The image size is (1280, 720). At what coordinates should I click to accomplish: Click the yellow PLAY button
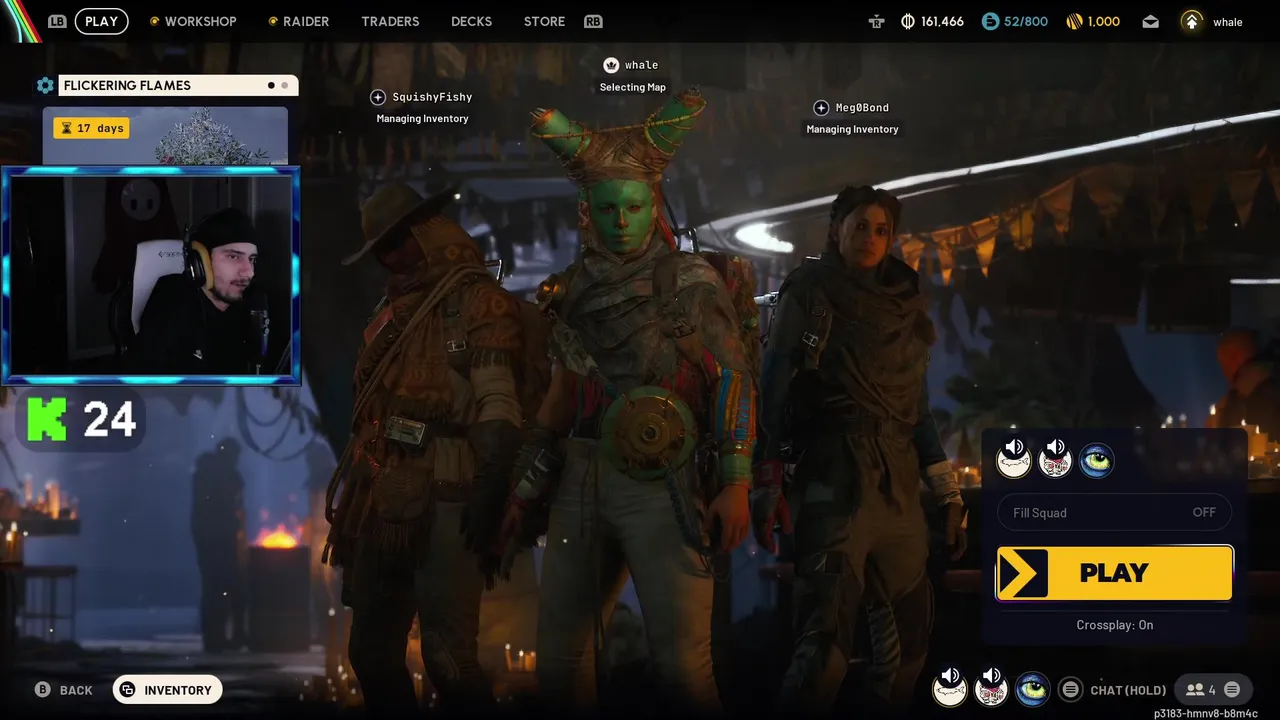(x=1114, y=573)
